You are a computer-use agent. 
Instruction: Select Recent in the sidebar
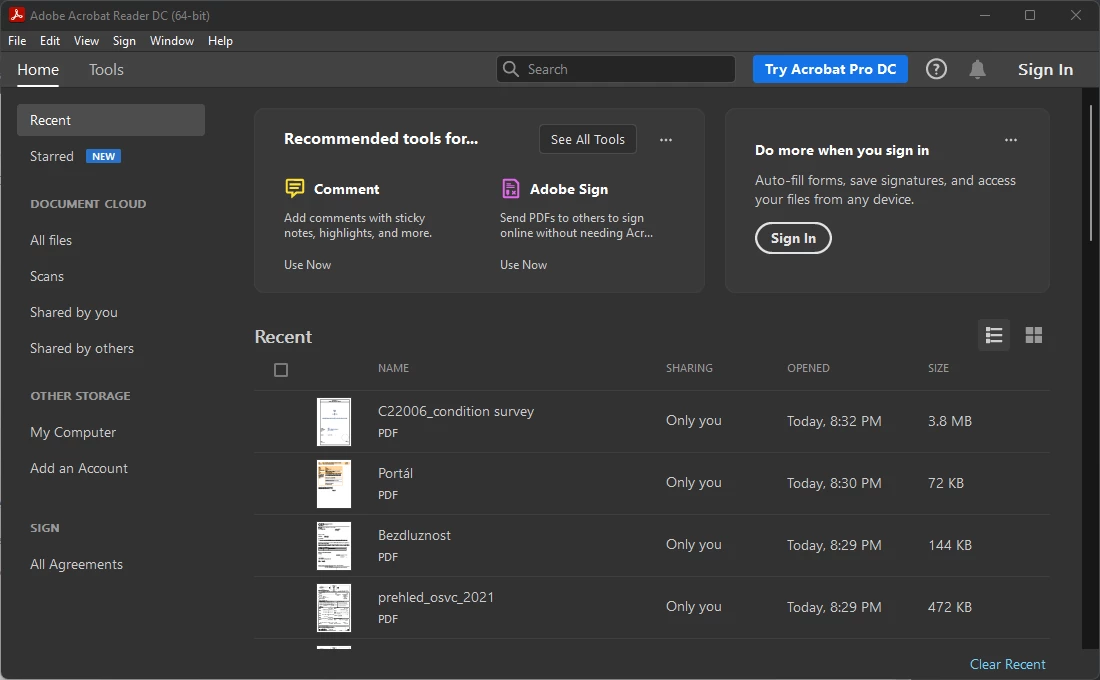(x=111, y=120)
